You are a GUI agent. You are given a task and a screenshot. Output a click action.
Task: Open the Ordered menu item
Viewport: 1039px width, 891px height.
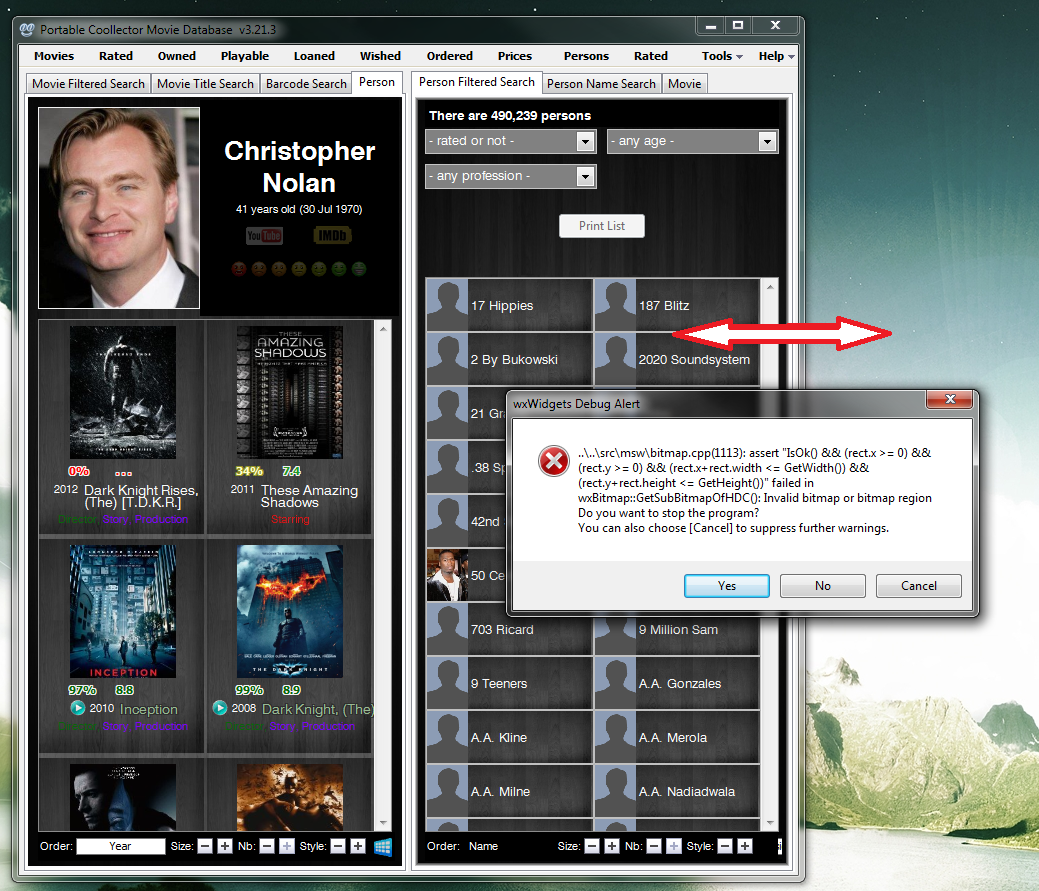(x=449, y=56)
